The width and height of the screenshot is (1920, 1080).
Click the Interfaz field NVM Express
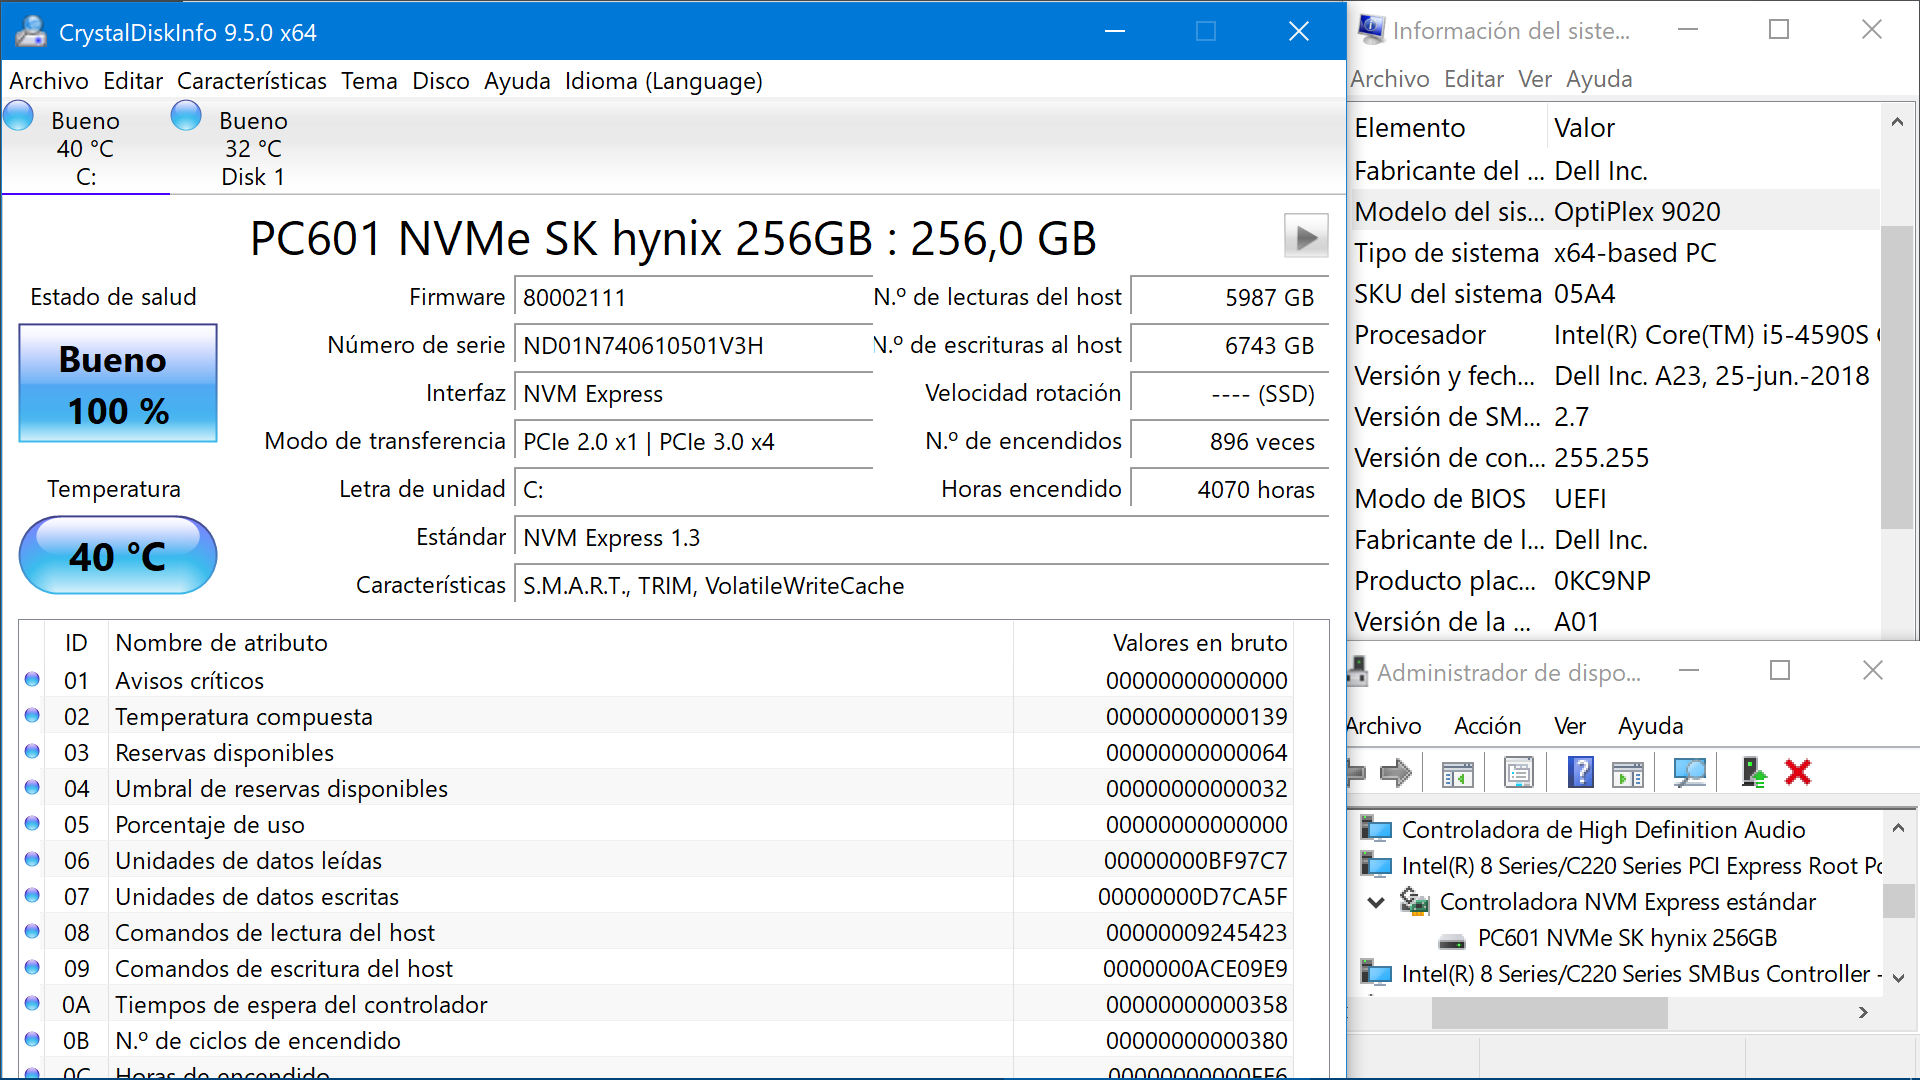pyautogui.click(x=693, y=394)
